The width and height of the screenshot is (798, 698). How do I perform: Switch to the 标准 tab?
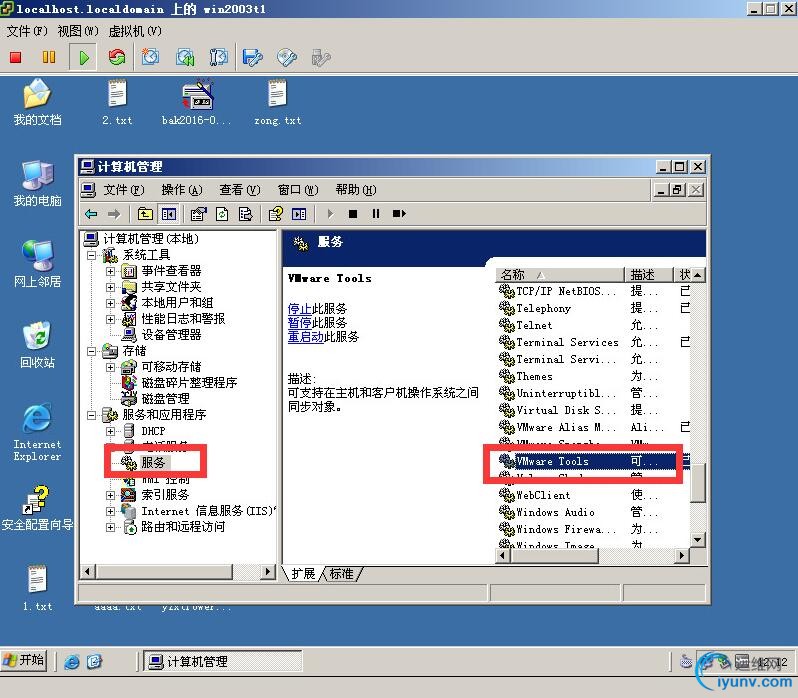(x=341, y=574)
